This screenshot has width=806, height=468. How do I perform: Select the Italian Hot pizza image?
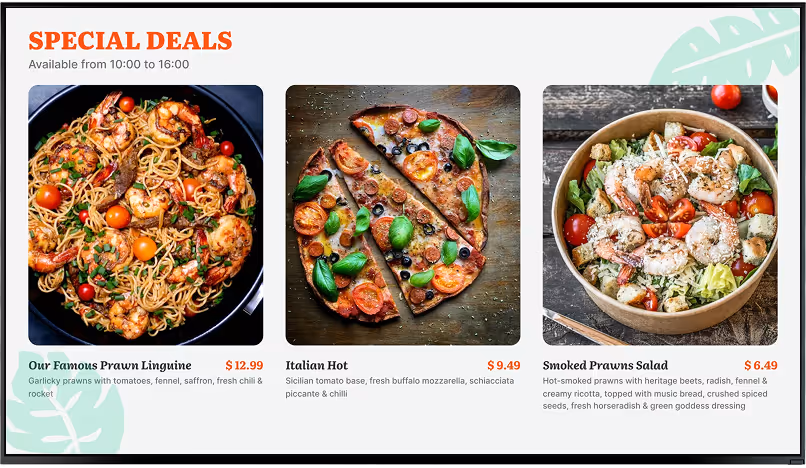(403, 215)
